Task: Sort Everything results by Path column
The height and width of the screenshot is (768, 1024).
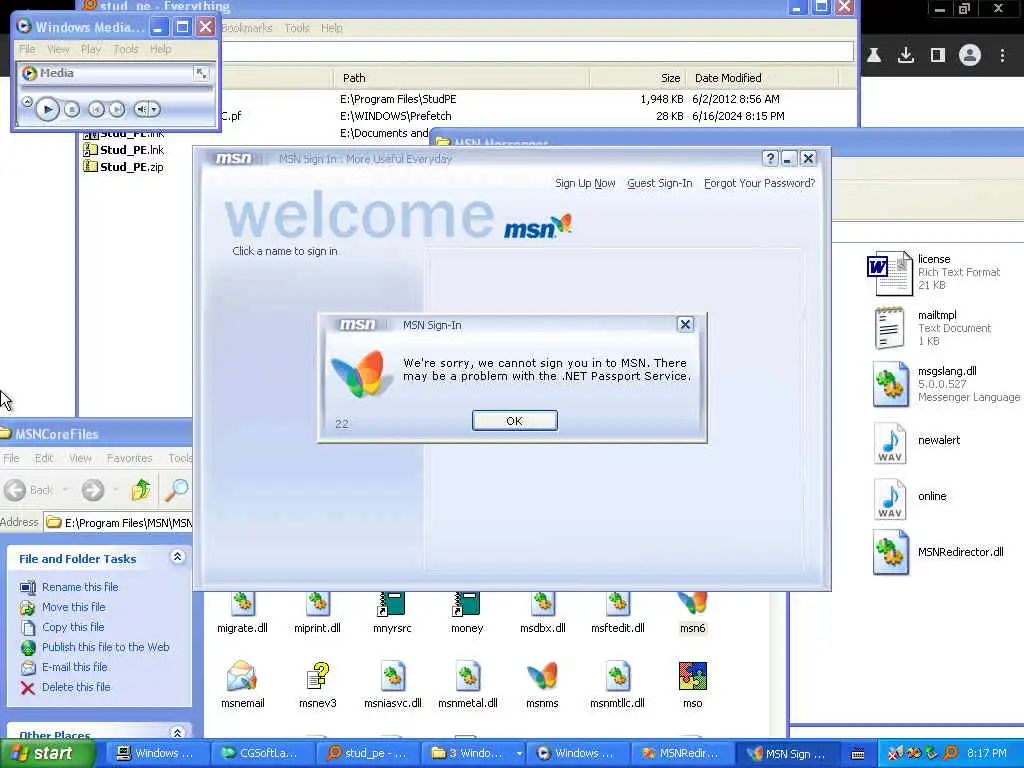Action: click(461, 78)
